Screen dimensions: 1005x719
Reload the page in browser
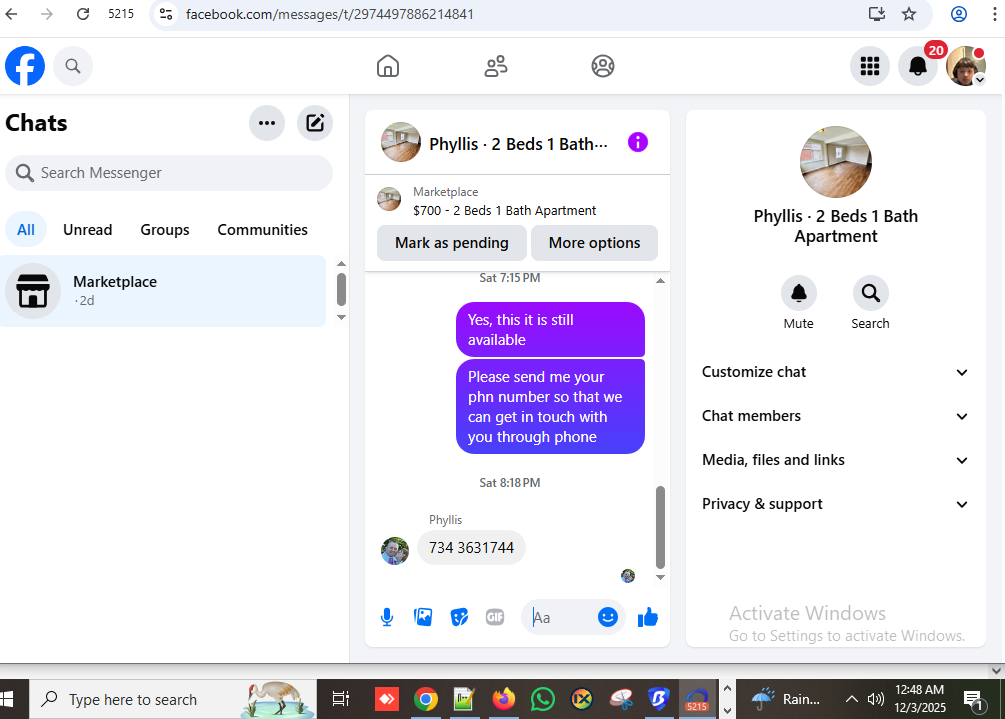[x=83, y=14]
